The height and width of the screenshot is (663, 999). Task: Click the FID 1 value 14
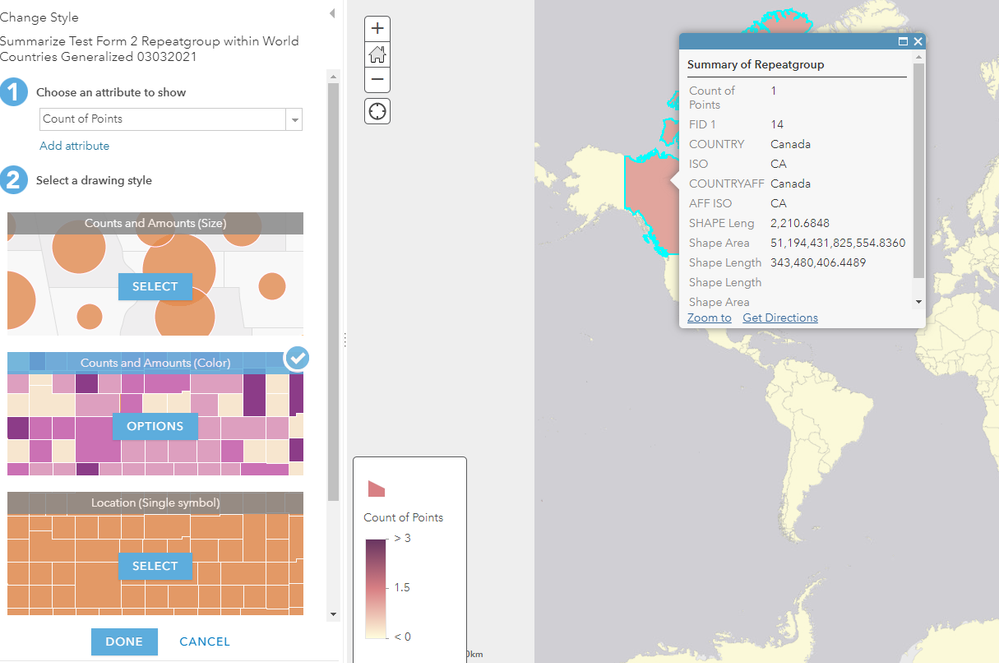pos(777,125)
